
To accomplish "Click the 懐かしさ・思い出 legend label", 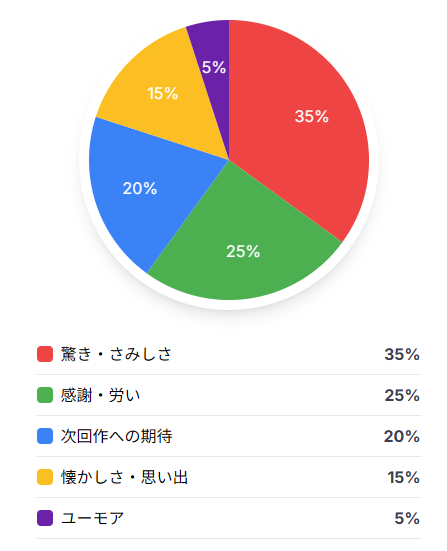I will click(124, 477).
